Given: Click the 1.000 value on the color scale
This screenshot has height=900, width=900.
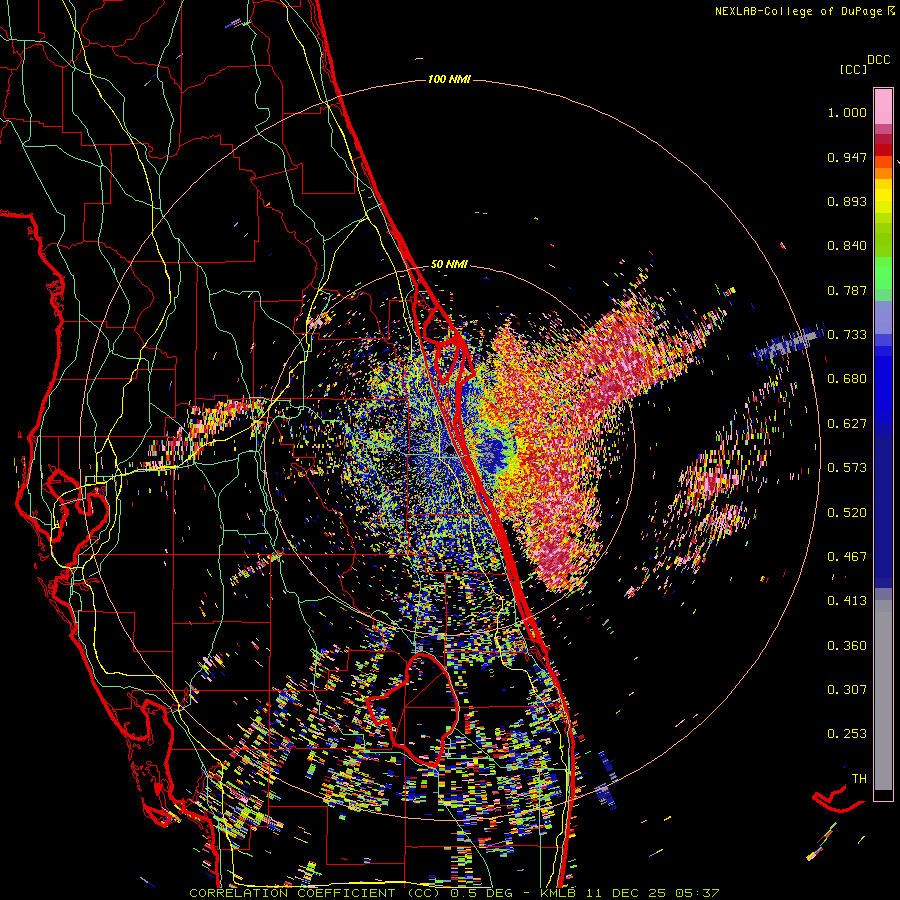Looking at the screenshot, I should tap(847, 112).
